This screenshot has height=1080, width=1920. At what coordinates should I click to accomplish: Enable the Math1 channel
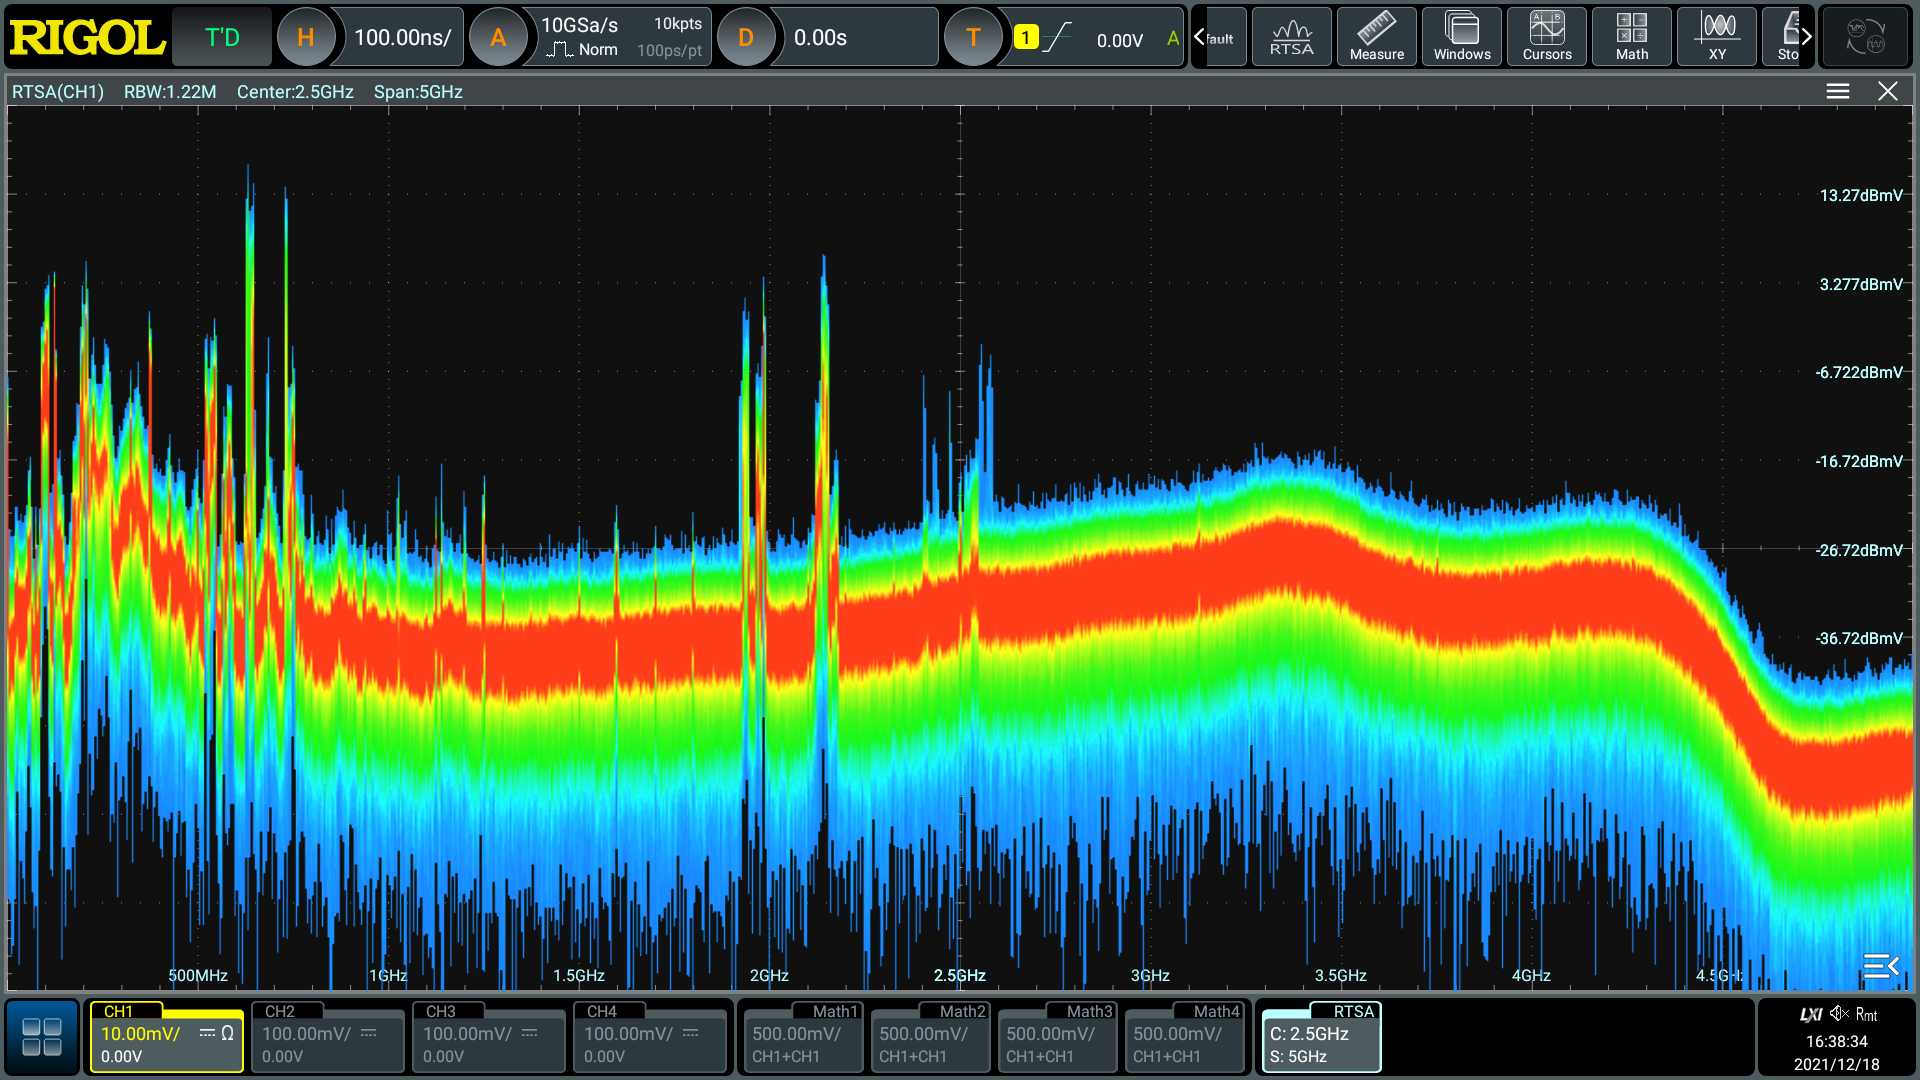tap(800, 1037)
